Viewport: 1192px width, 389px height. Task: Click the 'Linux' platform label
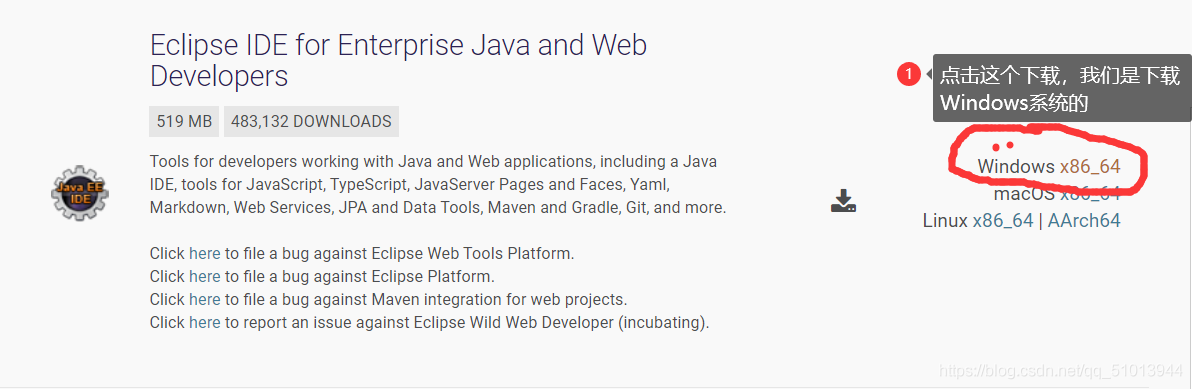[x=946, y=221]
